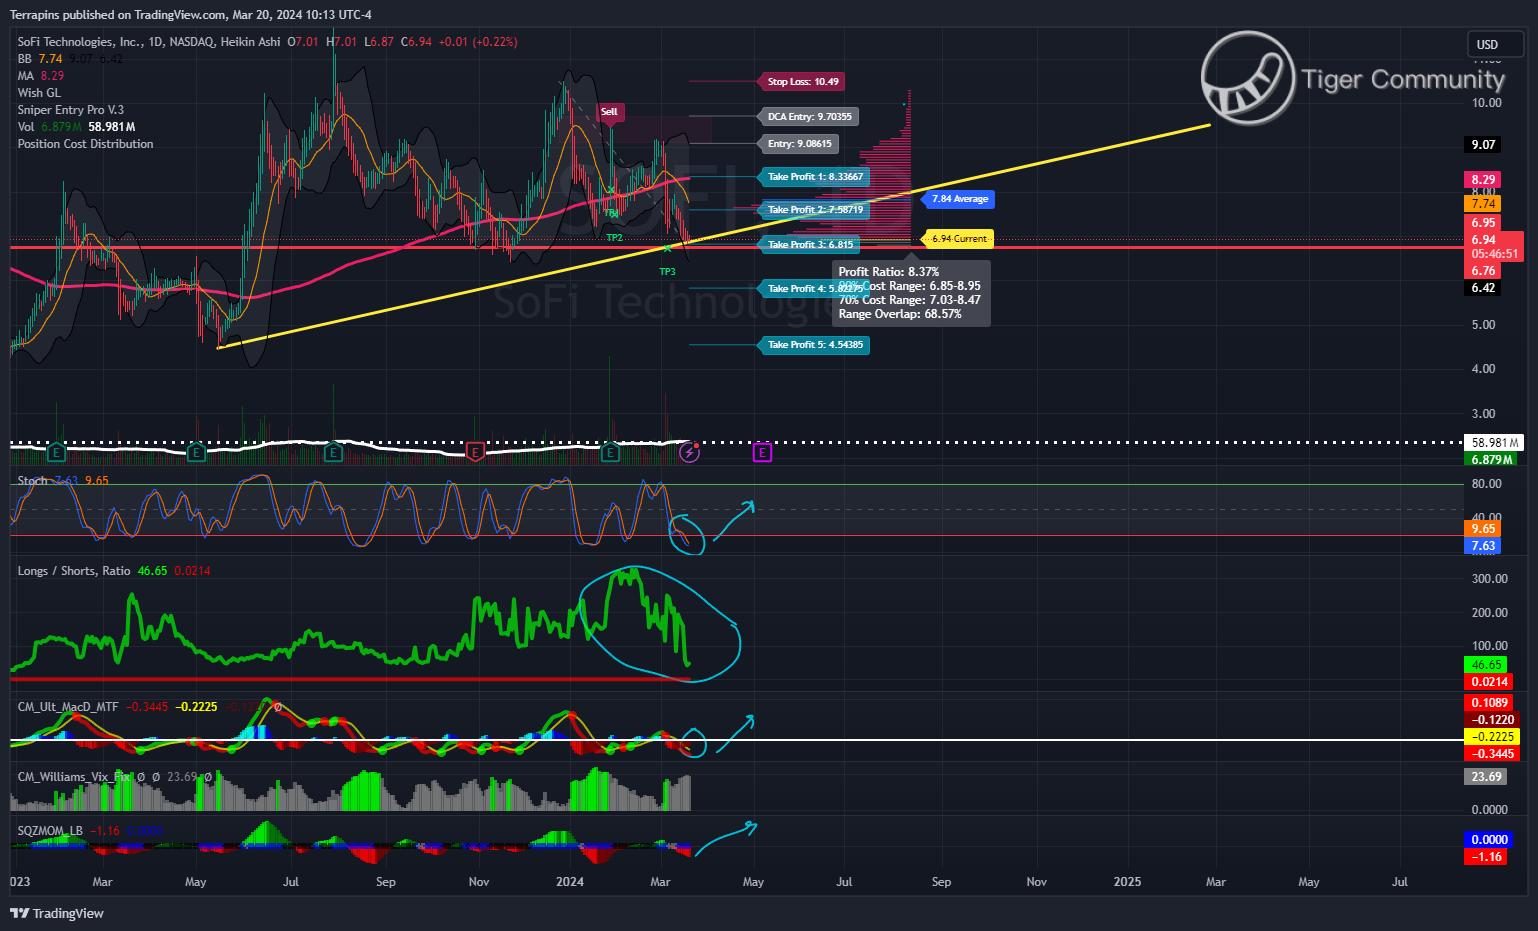Select the Position Cost Distribution legend

pos(85,144)
